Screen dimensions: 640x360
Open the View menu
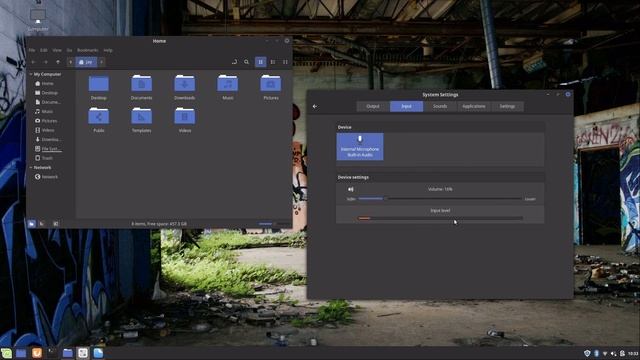tap(57, 50)
